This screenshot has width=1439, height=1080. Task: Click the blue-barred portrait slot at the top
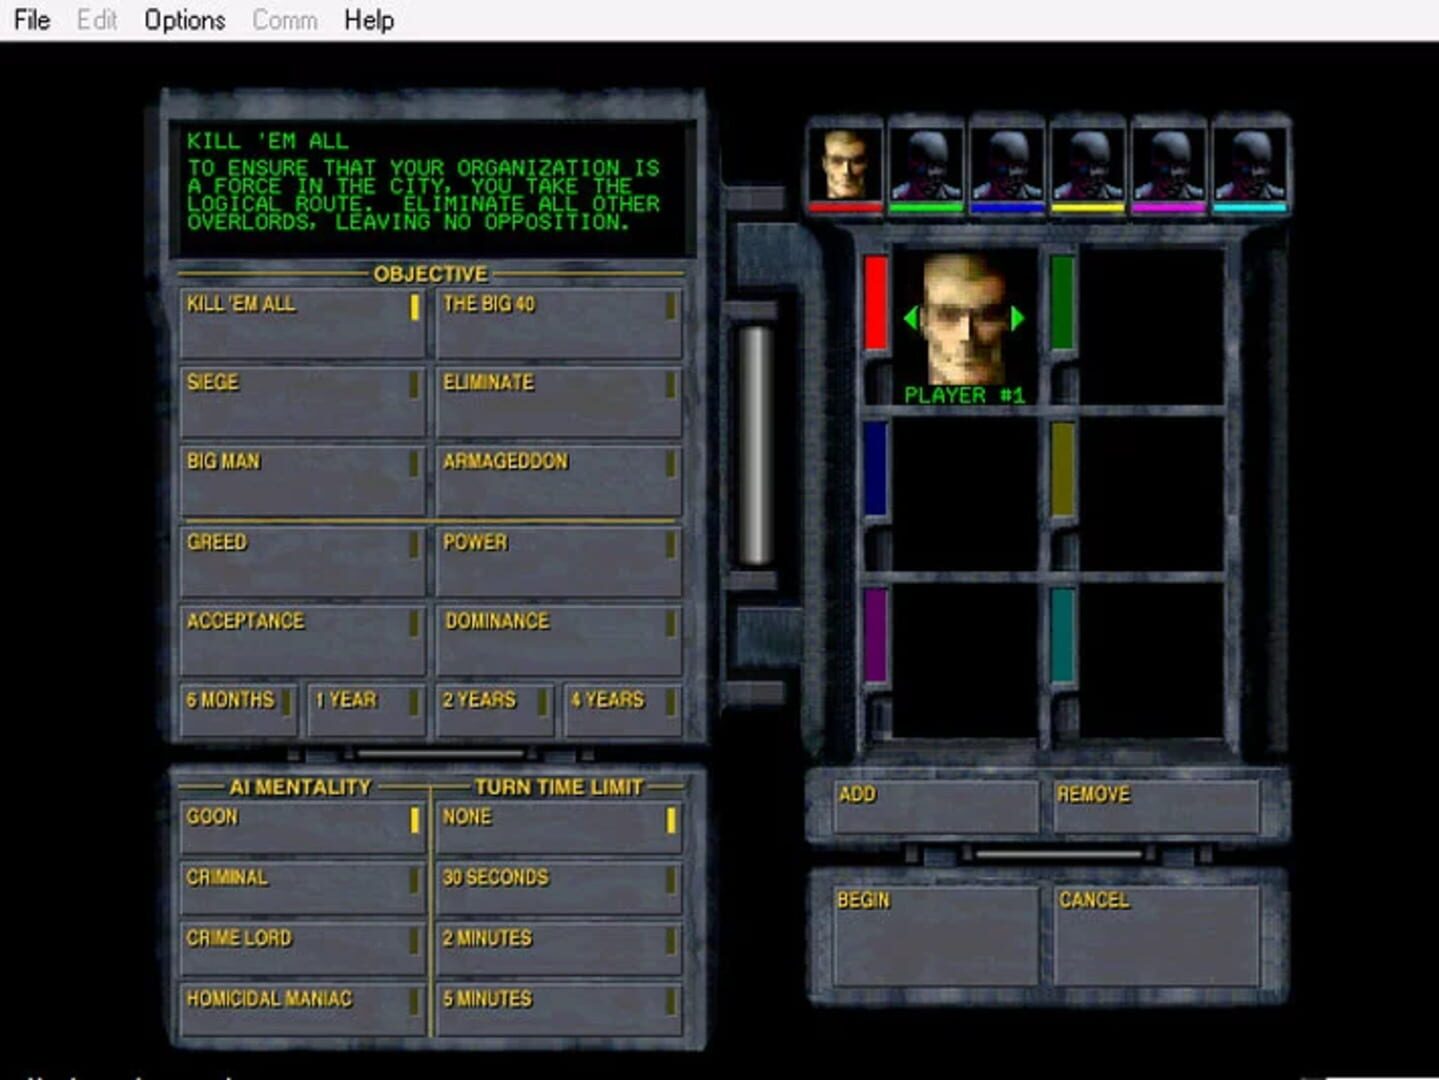tap(1008, 165)
